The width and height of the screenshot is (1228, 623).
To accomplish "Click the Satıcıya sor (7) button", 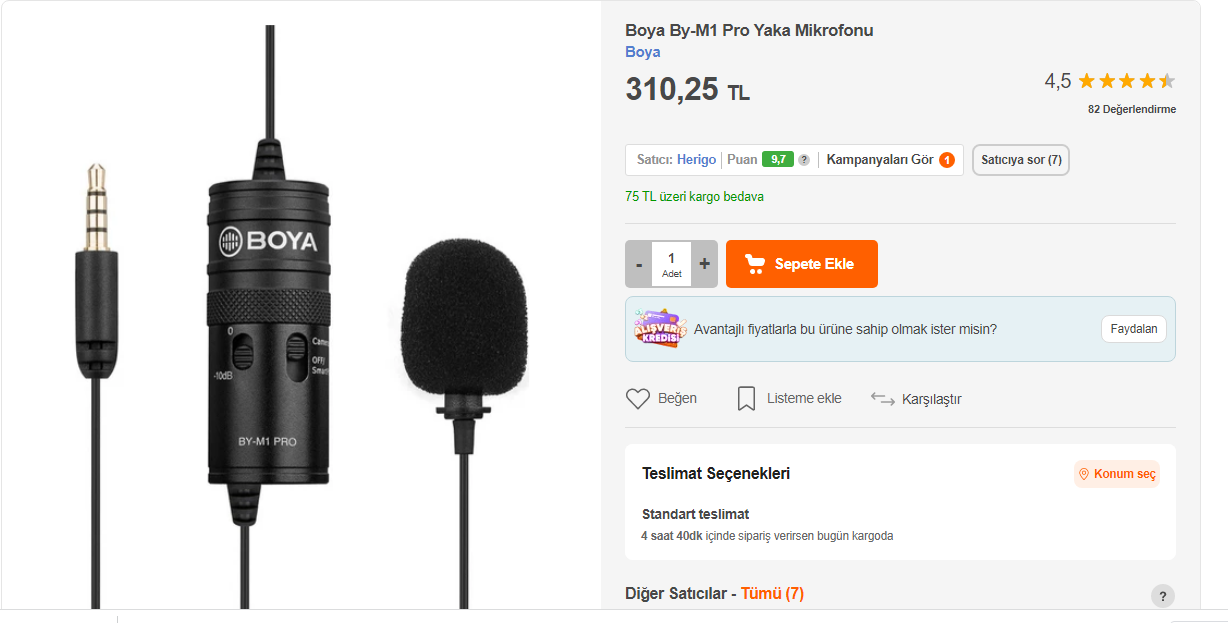I will pyautogui.click(x=1021, y=160).
